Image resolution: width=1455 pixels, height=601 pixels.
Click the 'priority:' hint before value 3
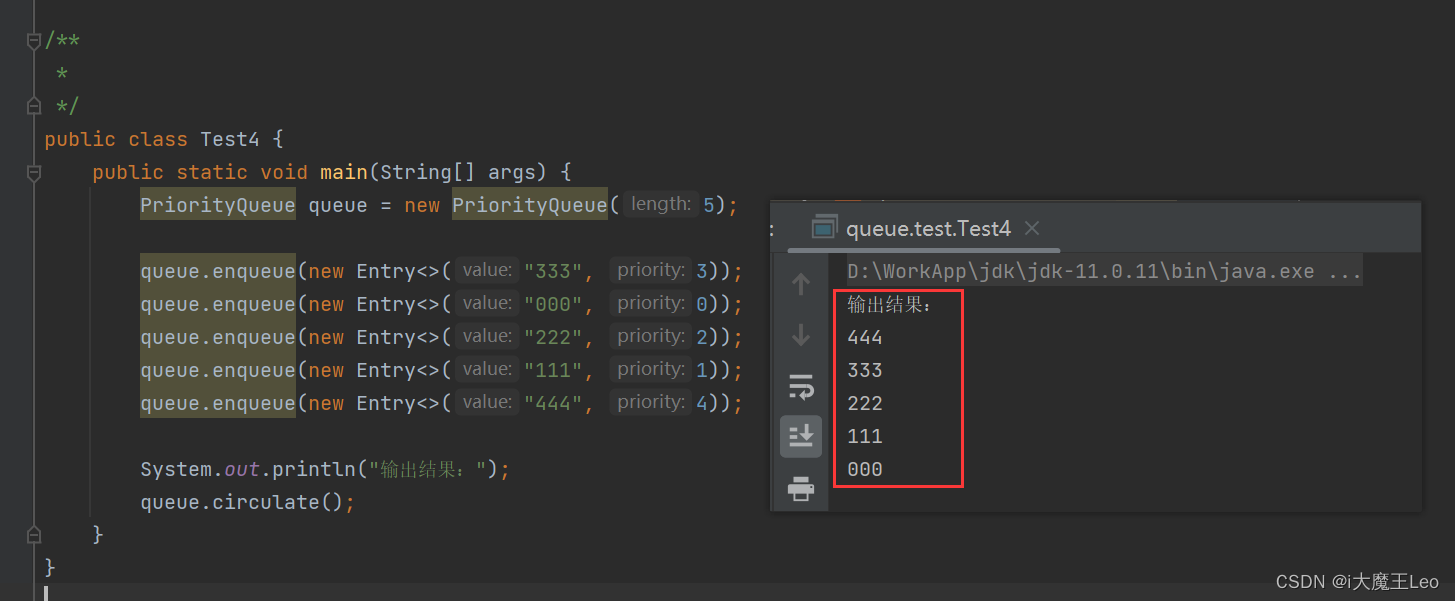(651, 270)
